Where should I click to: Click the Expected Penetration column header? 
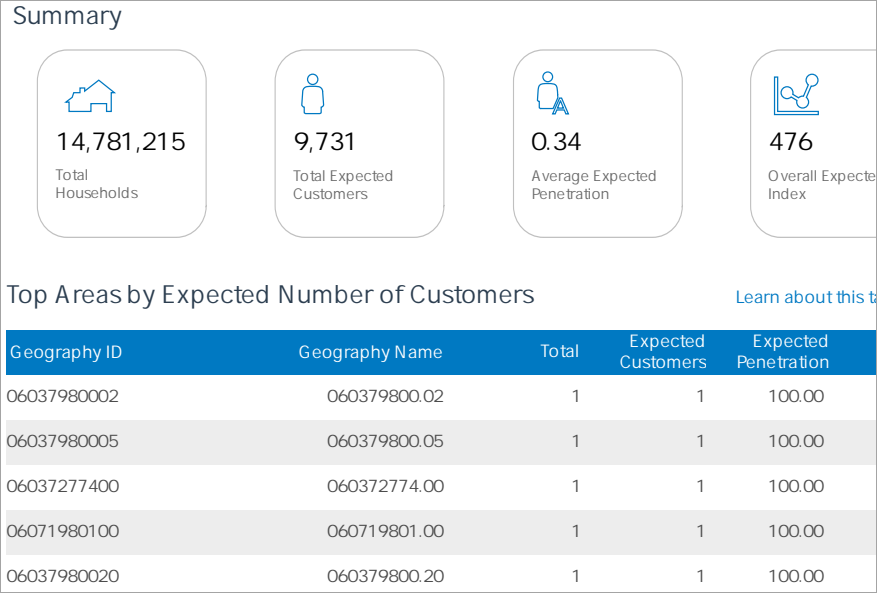tap(783, 352)
